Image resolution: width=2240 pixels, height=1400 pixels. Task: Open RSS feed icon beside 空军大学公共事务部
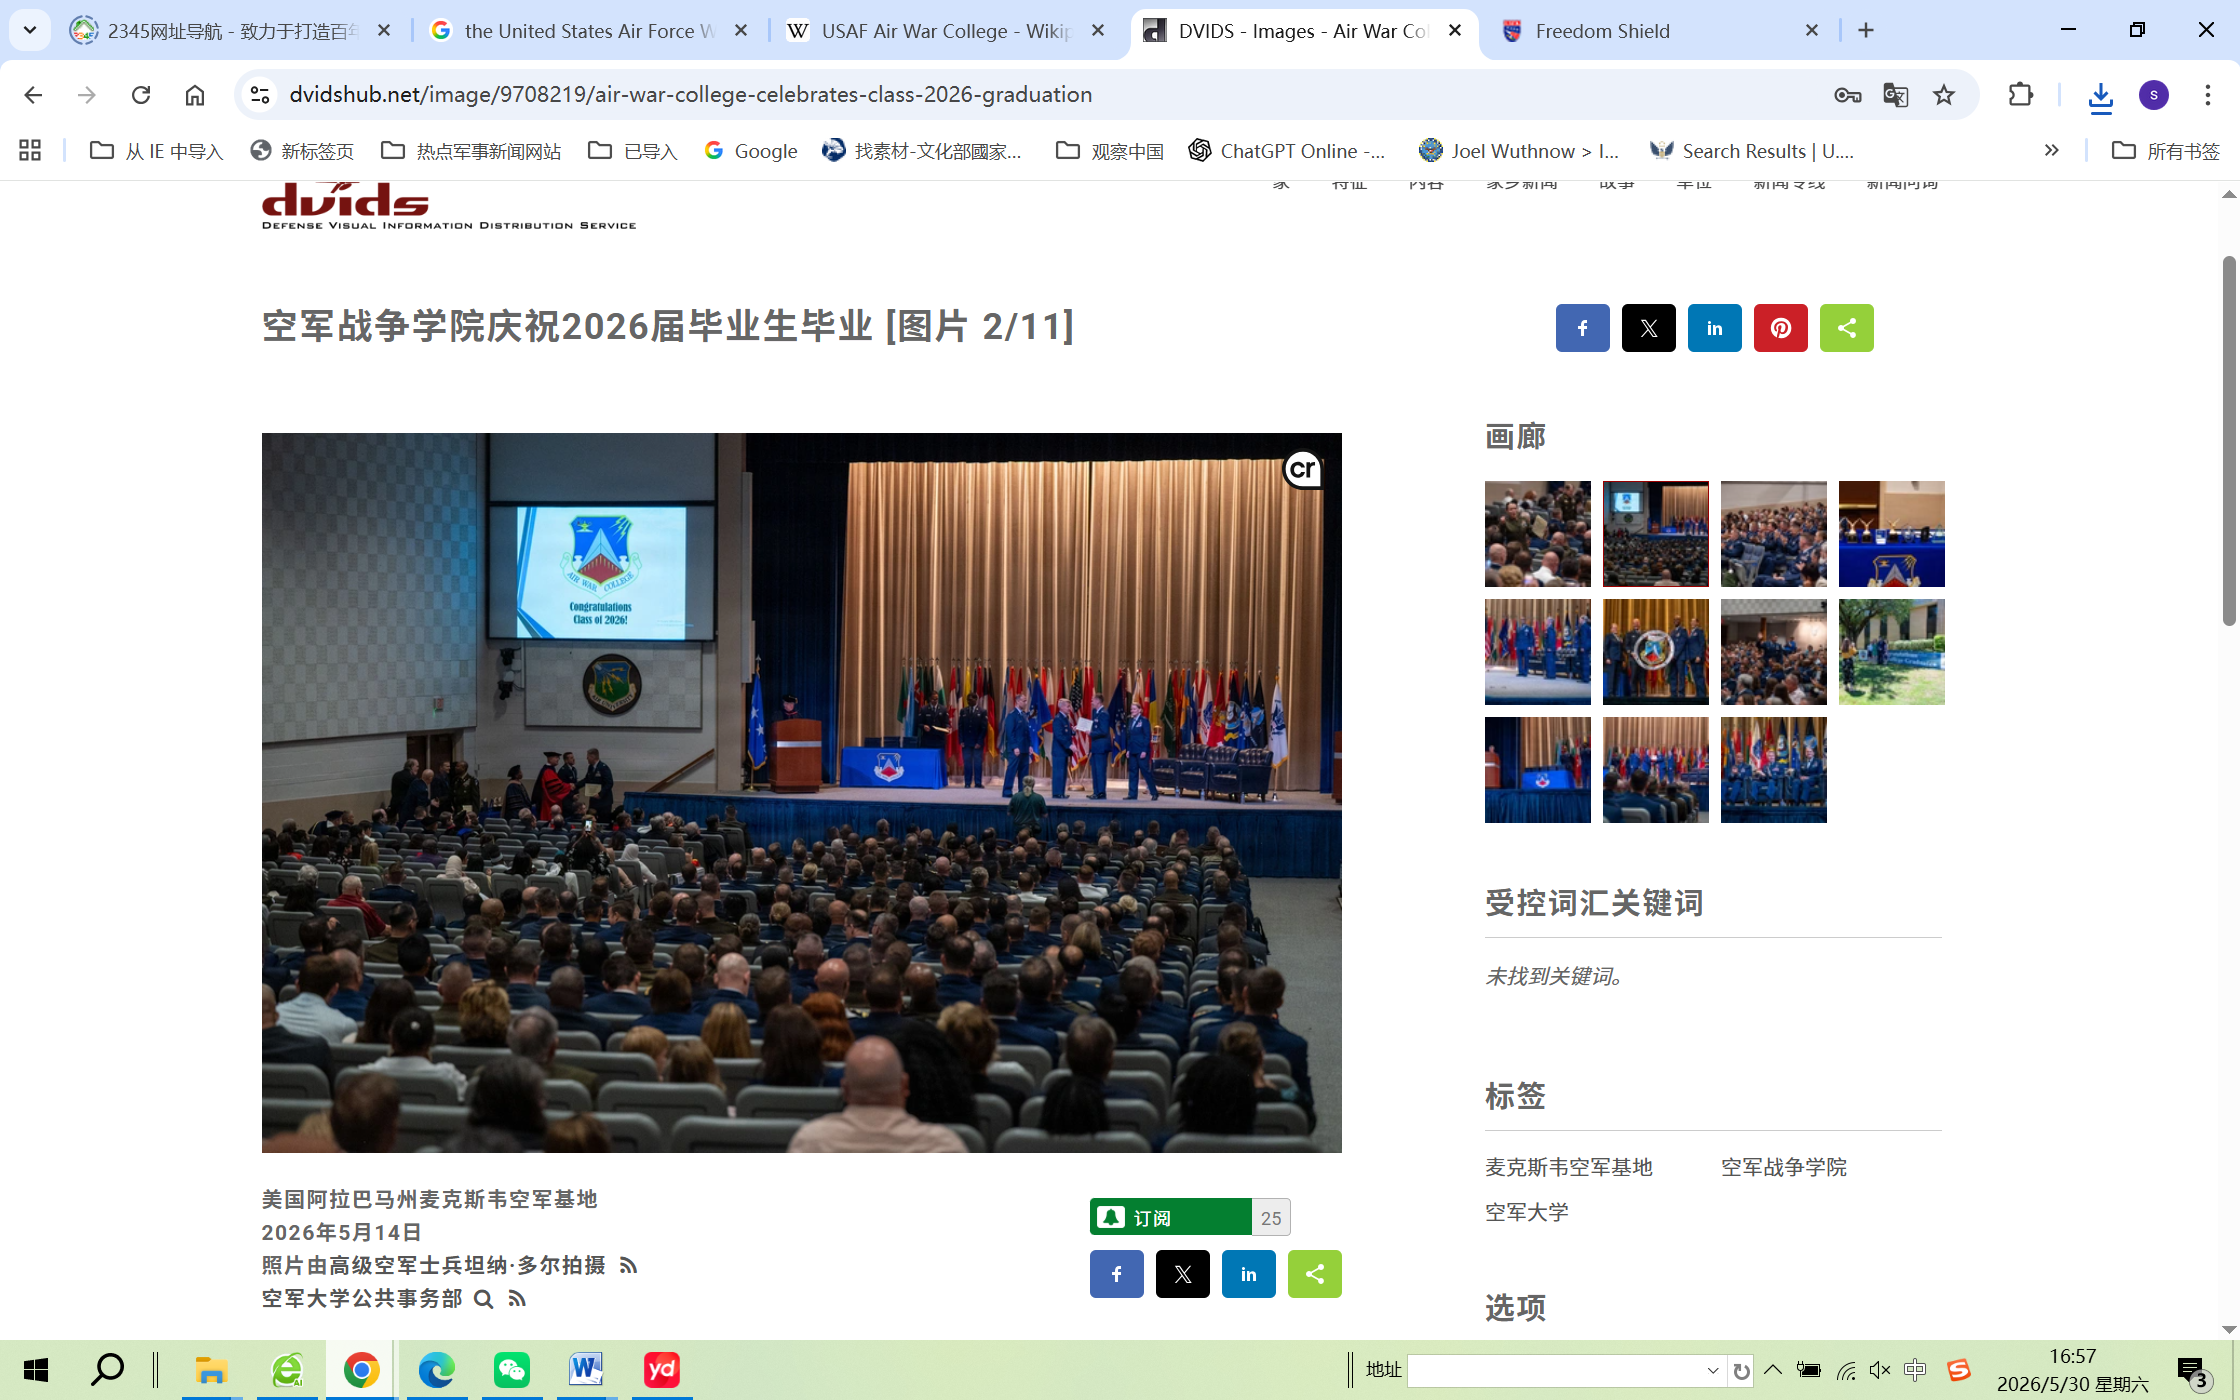point(517,1299)
